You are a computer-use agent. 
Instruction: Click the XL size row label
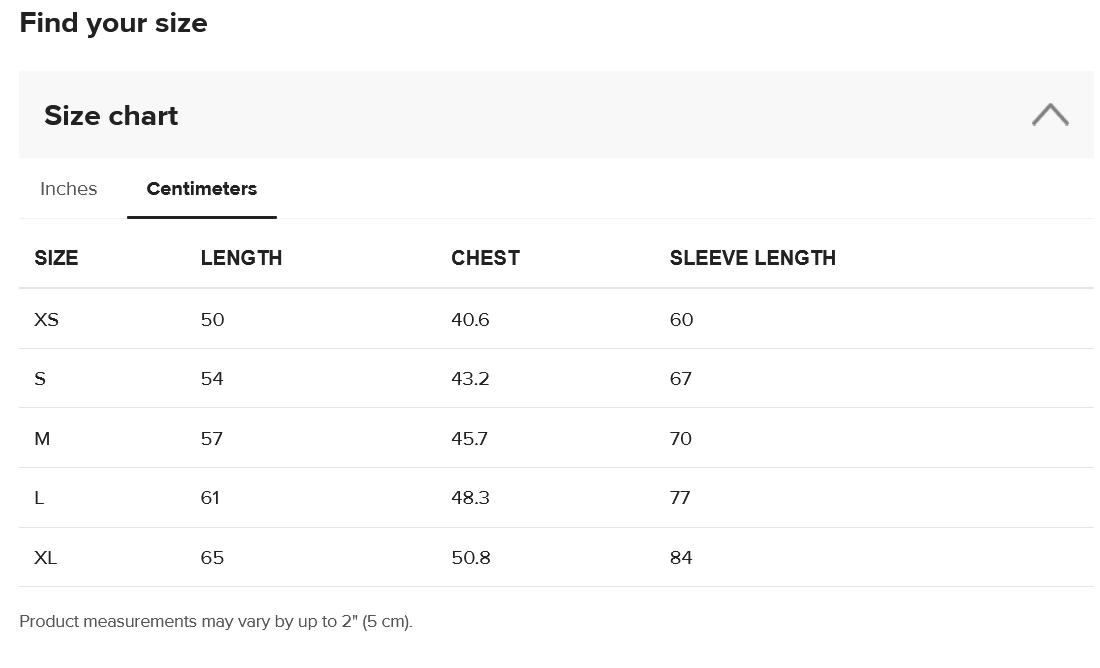click(x=45, y=557)
